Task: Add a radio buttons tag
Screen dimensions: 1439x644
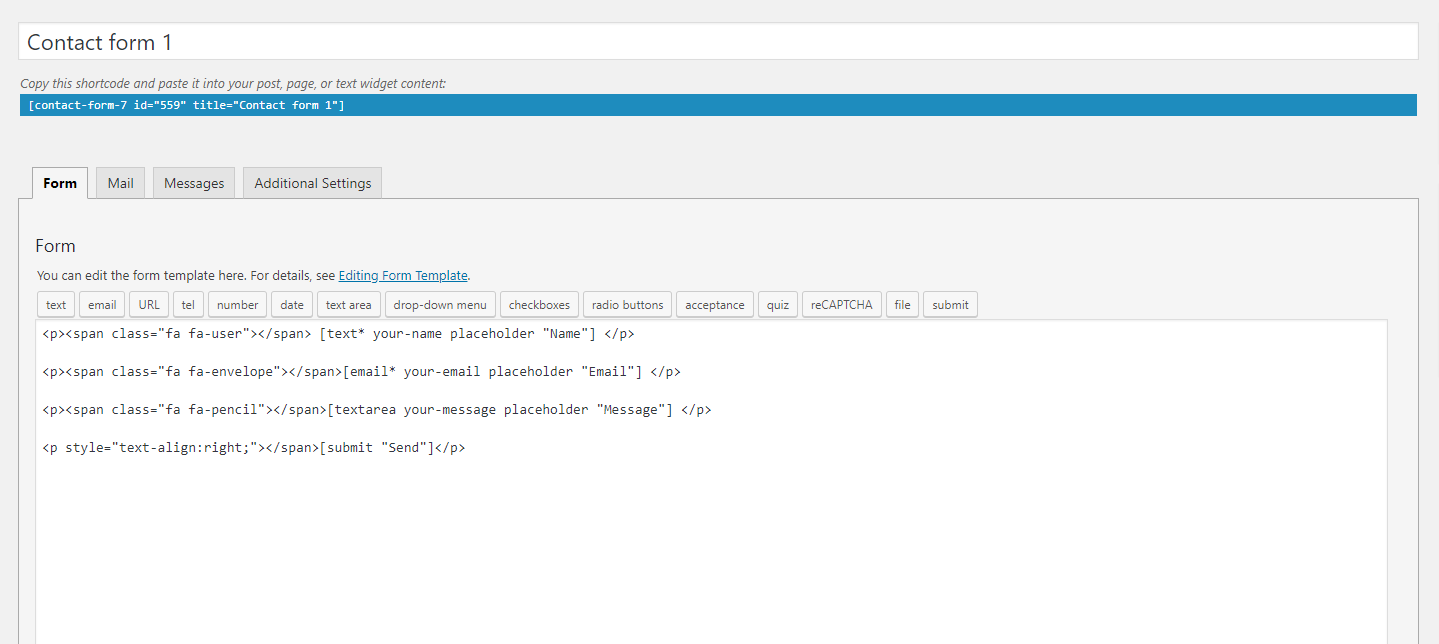Action: click(x=627, y=305)
